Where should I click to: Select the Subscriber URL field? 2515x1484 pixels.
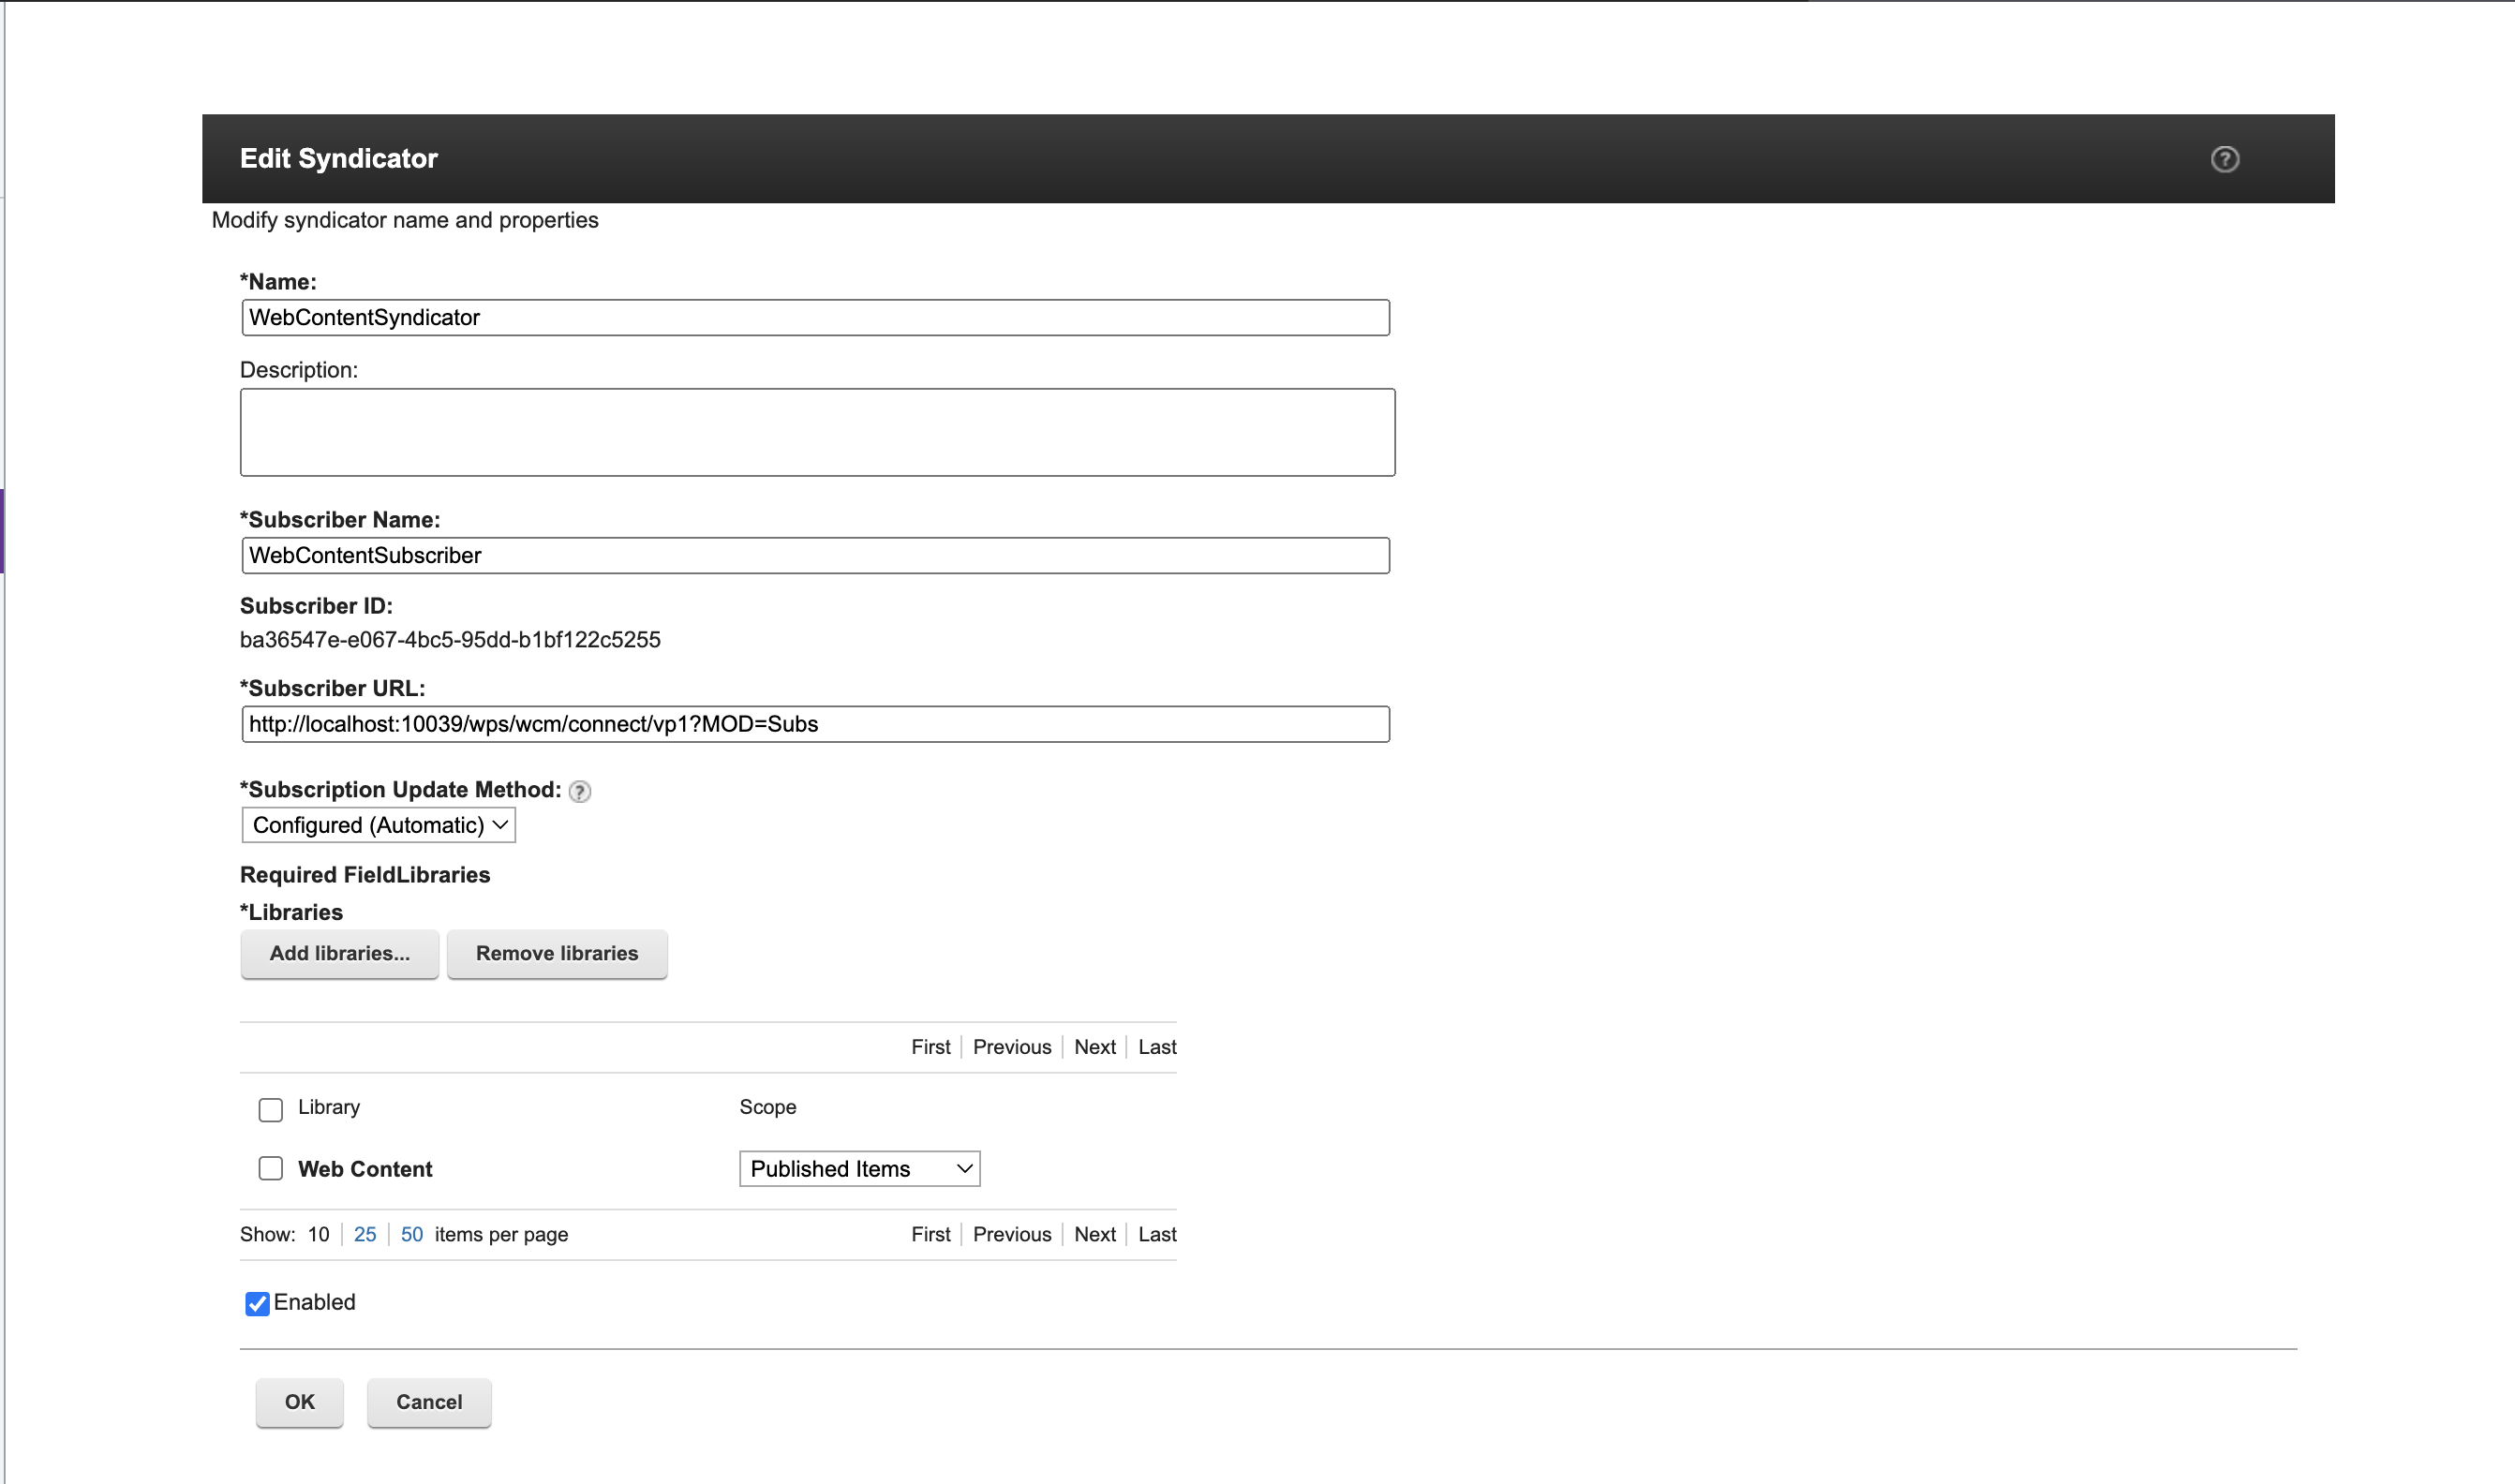(x=814, y=723)
